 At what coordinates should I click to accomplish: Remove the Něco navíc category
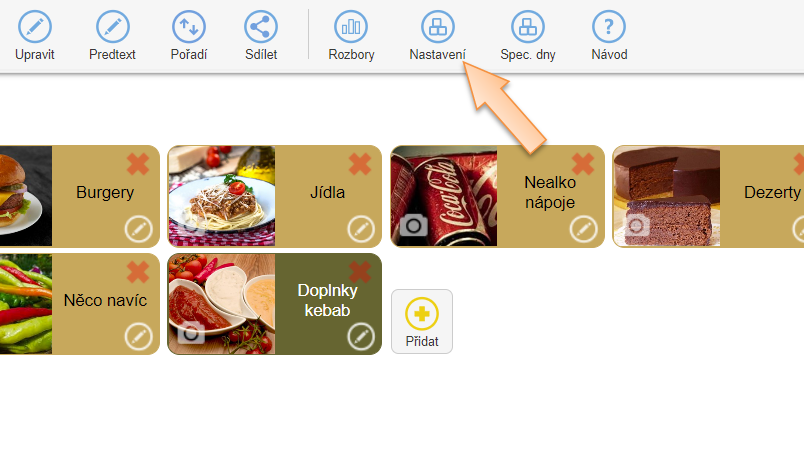point(138,272)
